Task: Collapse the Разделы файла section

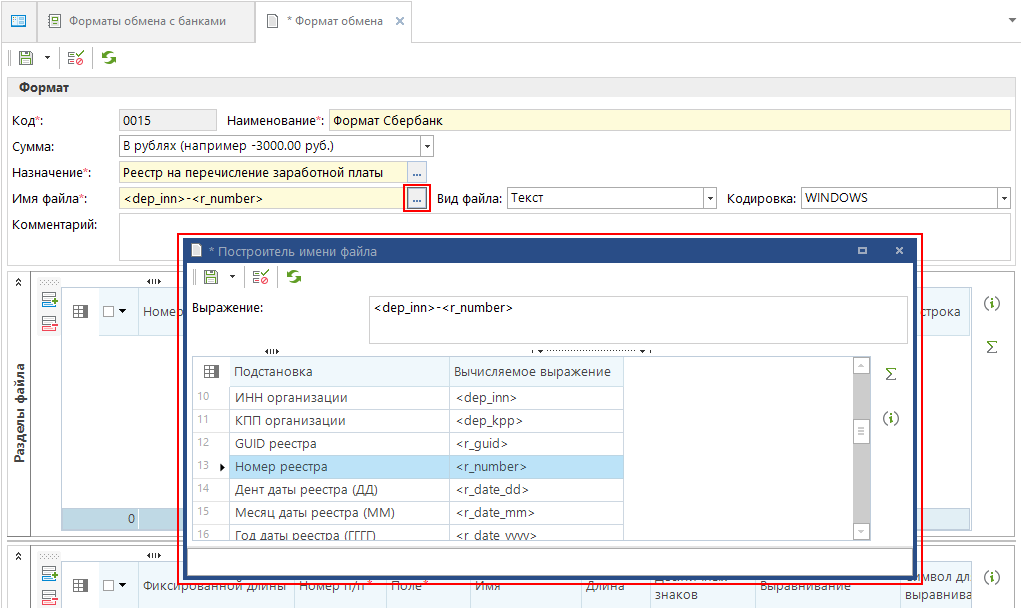Action: (18, 283)
